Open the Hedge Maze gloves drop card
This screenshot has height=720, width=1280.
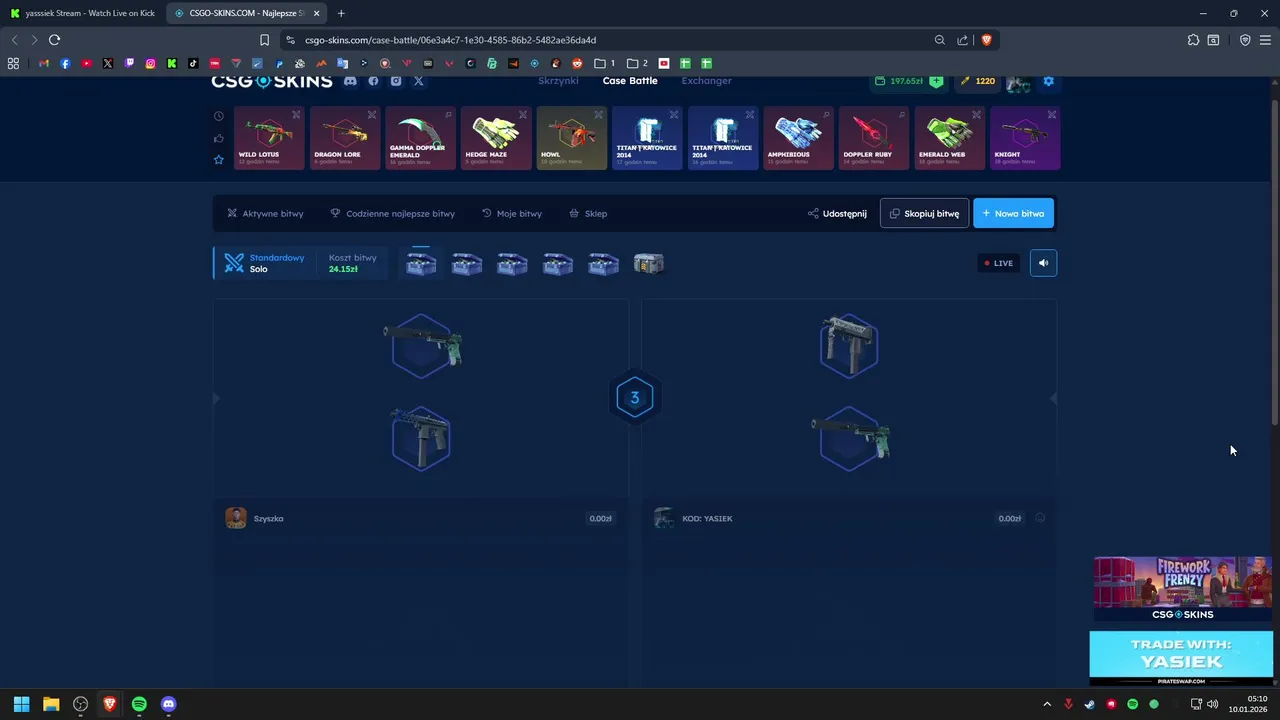click(x=496, y=138)
